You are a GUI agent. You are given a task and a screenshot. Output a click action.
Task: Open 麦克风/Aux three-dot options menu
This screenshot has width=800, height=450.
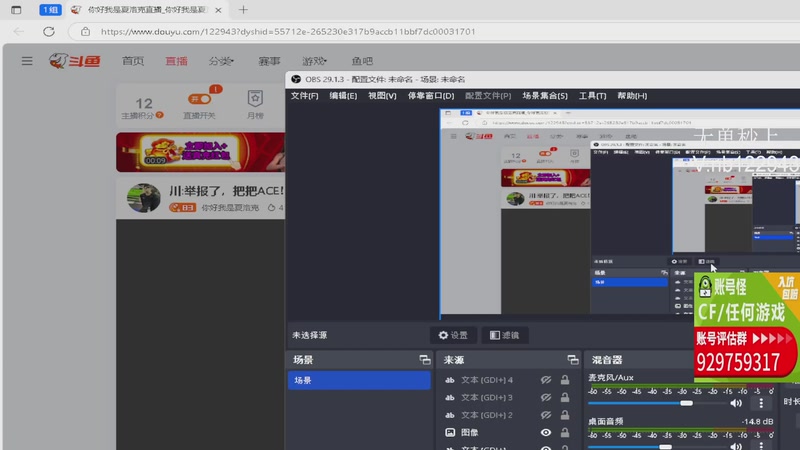tap(761, 403)
